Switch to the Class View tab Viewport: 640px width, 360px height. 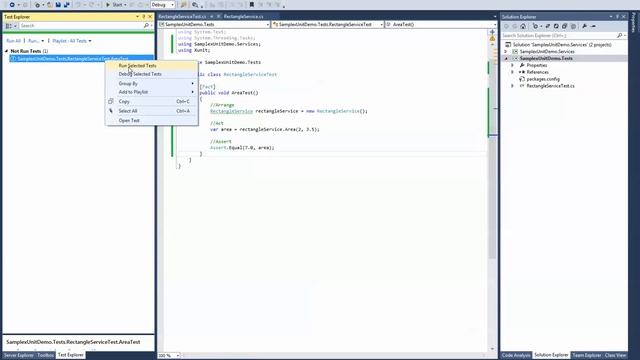[x=616, y=356]
